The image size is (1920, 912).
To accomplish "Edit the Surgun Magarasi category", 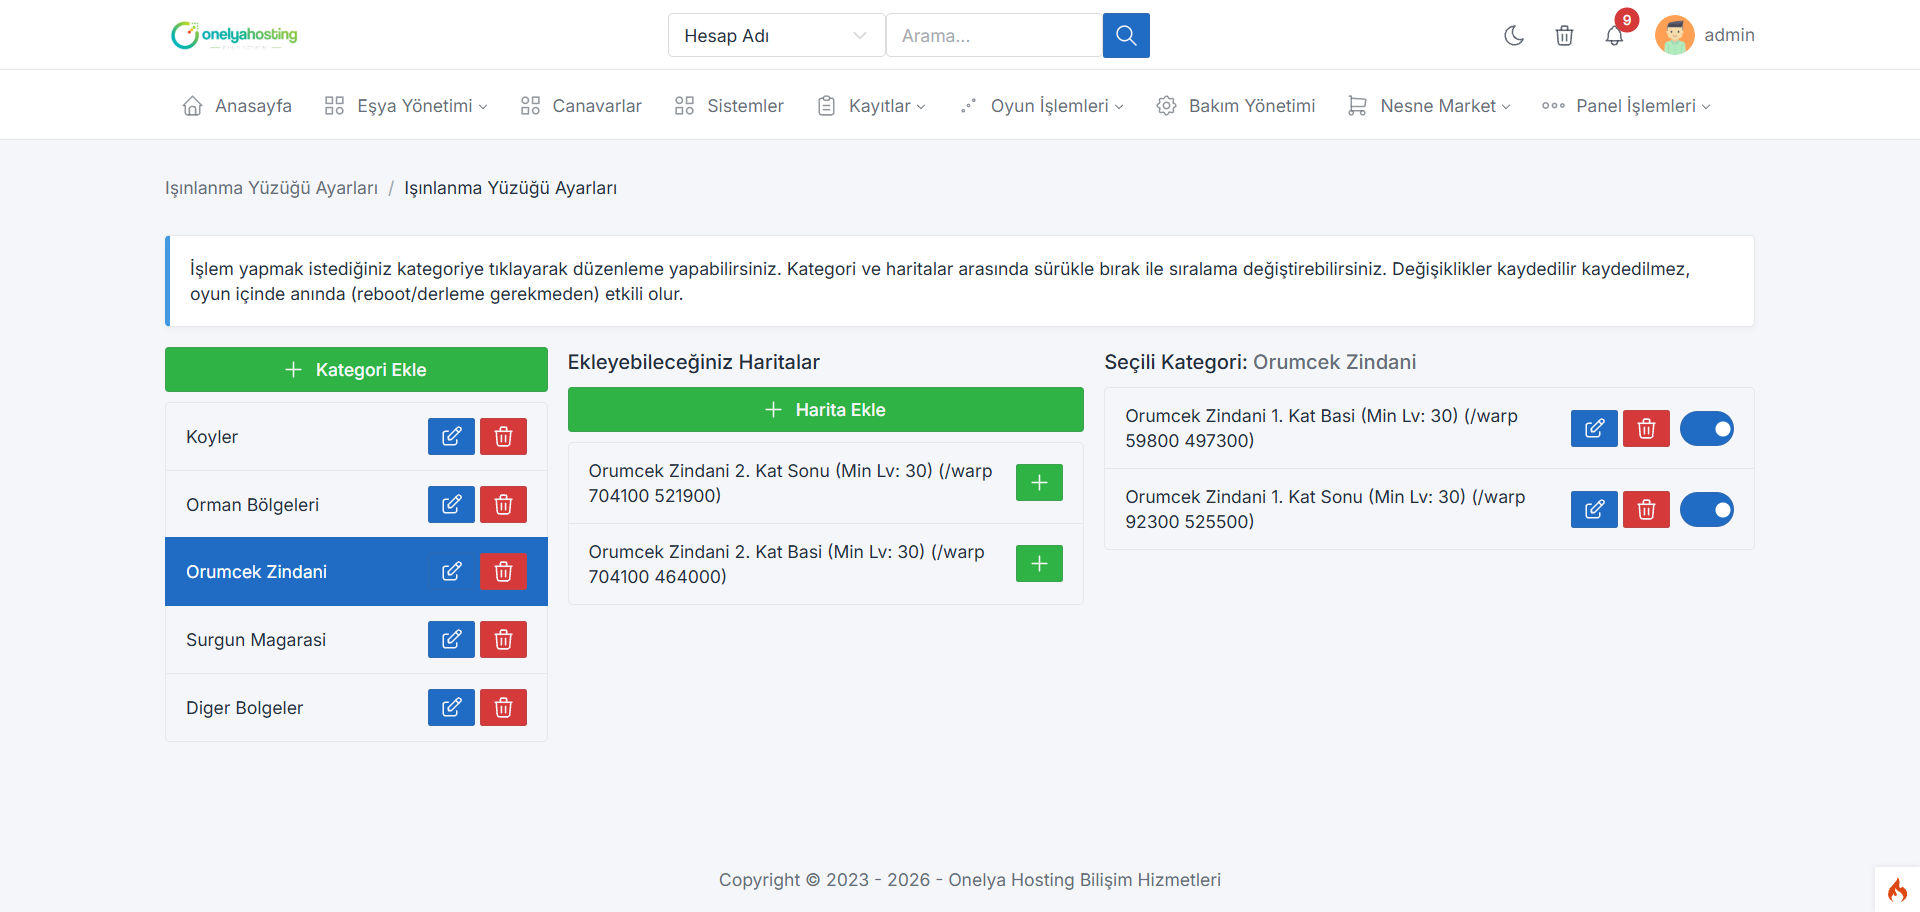I will click(x=451, y=639).
